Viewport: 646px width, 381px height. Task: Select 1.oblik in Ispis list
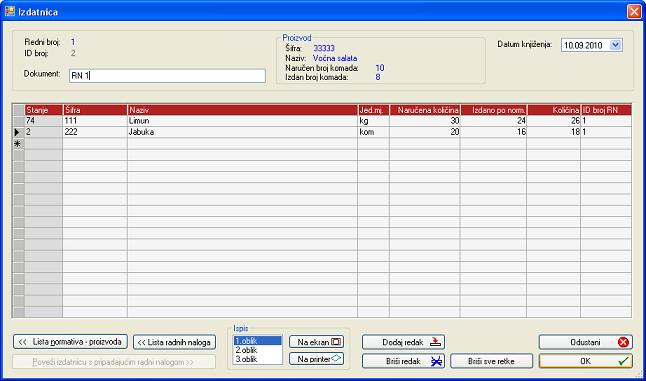point(257,341)
